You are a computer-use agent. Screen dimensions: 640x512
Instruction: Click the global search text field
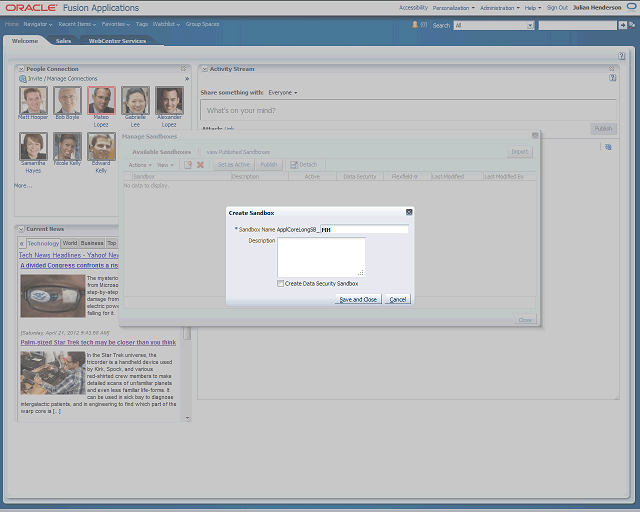tap(577, 25)
